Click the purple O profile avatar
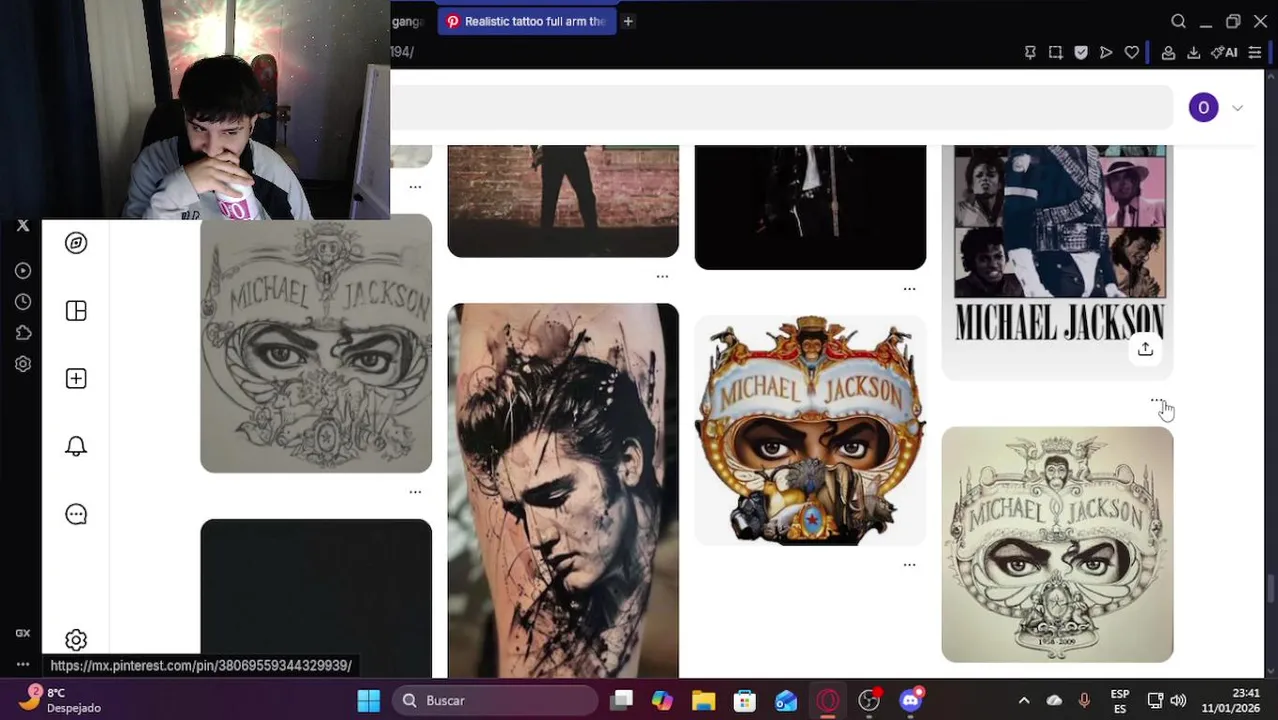This screenshot has height=720, width=1278. [x=1203, y=108]
